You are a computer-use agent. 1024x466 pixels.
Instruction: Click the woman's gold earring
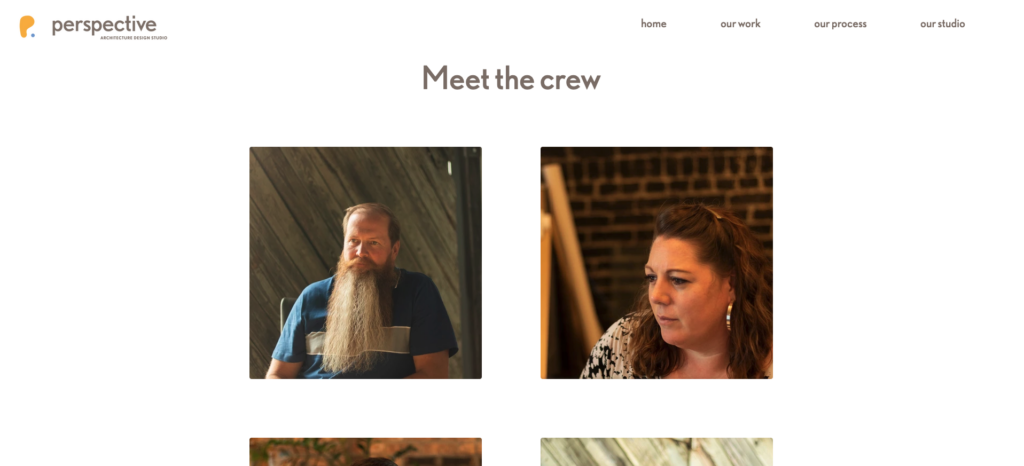tap(729, 316)
